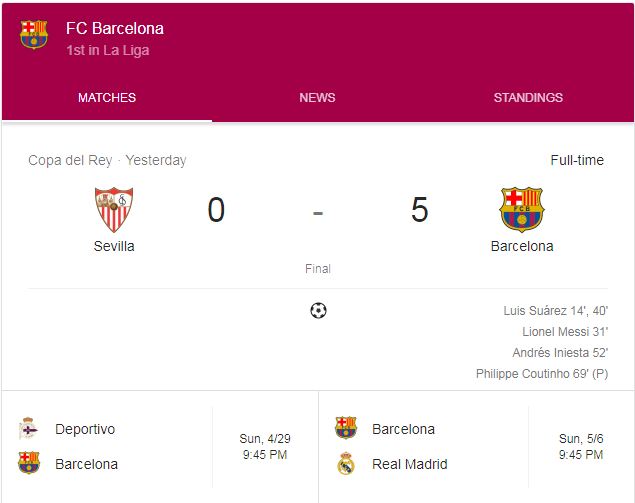The width and height of the screenshot is (635, 503).
Task: Open the Sevilla team name
Action: point(114,246)
